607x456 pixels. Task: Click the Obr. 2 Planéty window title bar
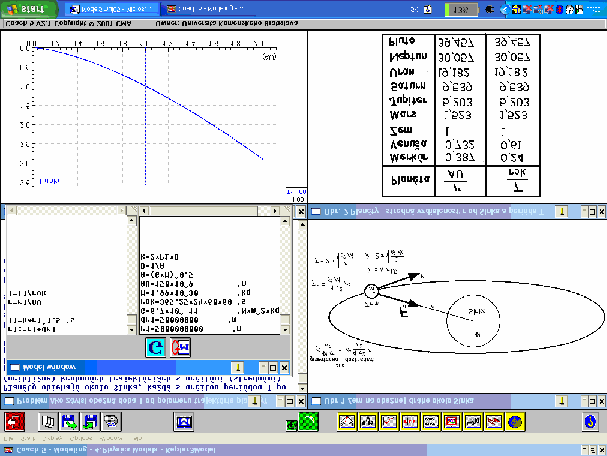[457, 211]
